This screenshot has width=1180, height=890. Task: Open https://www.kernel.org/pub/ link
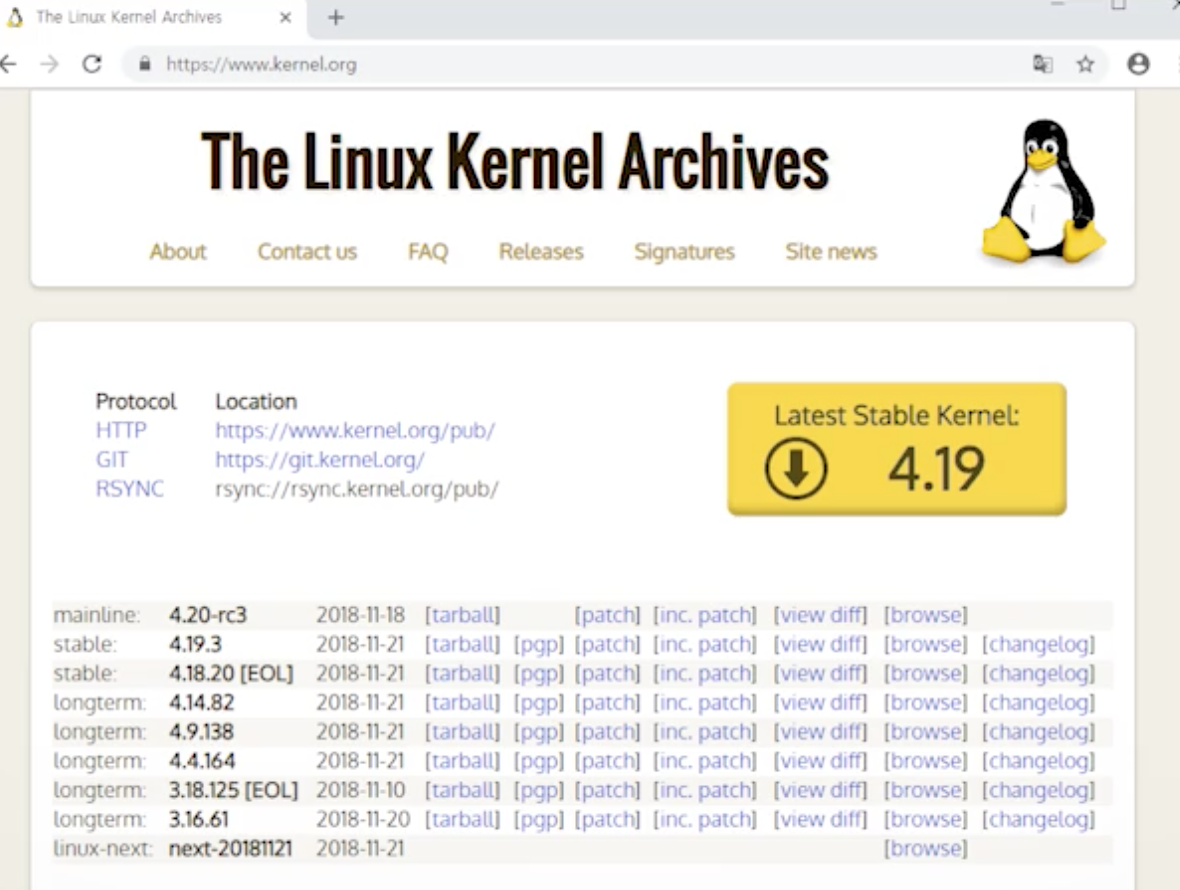pos(355,430)
